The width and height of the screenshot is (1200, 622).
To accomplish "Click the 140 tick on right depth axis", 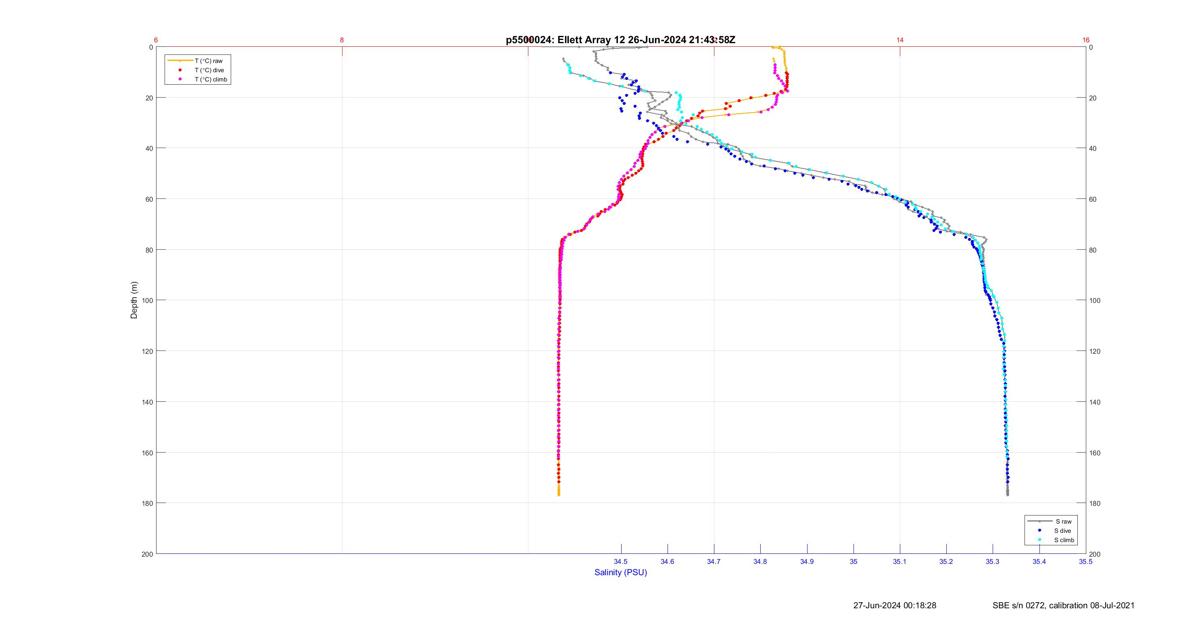I will [1096, 402].
